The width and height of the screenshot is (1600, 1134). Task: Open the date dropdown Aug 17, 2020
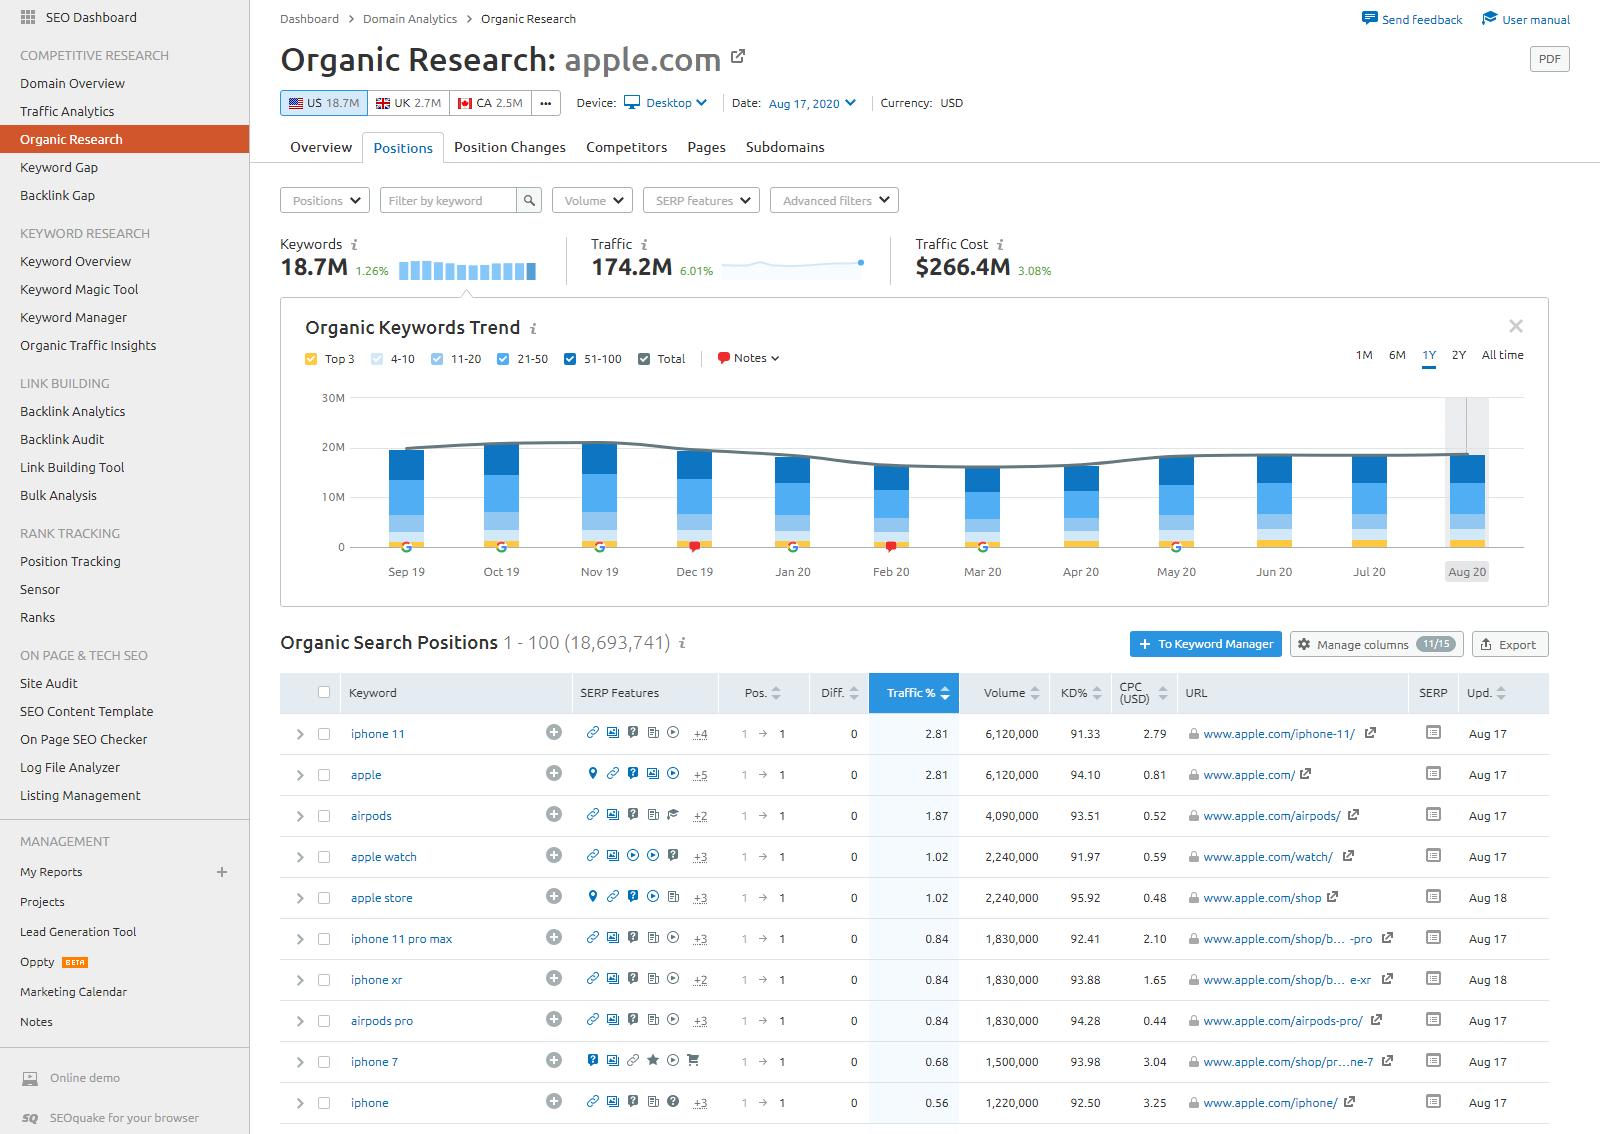pos(812,103)
